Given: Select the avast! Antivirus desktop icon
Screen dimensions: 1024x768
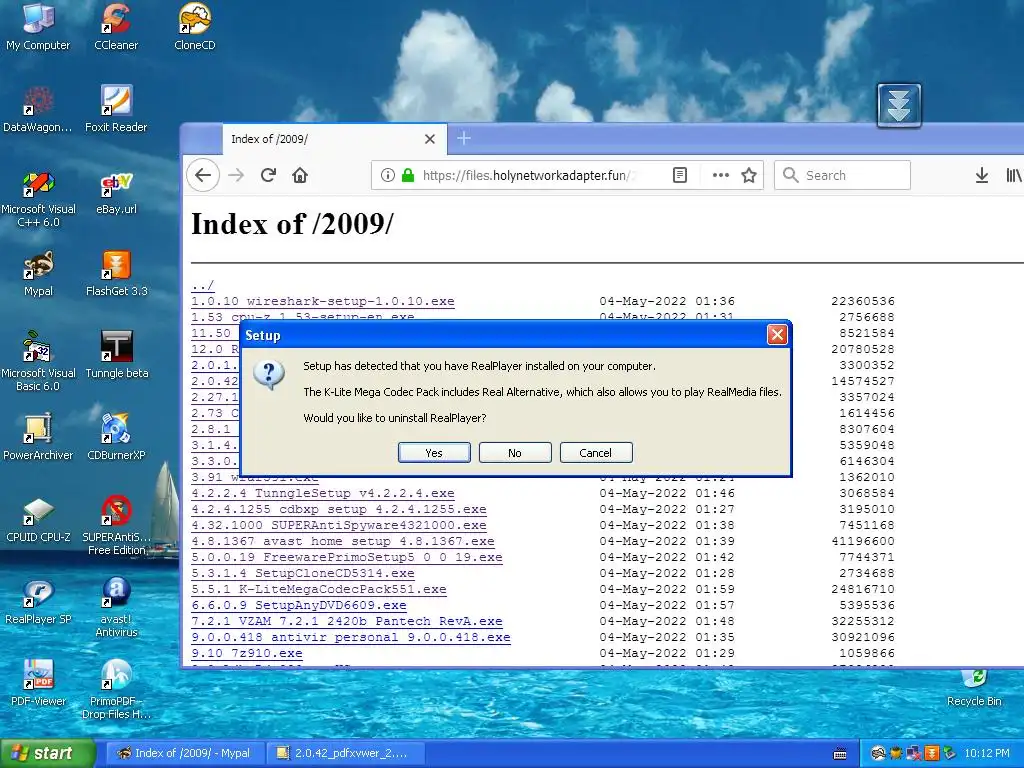Looking at the screenshot, I should coord(116,607).
